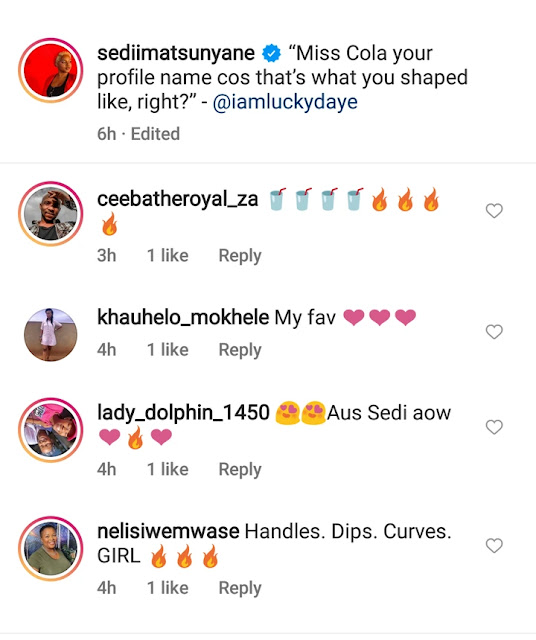Open the @iamluckydaye mention
536x640 pixels.
pos(285,102)
